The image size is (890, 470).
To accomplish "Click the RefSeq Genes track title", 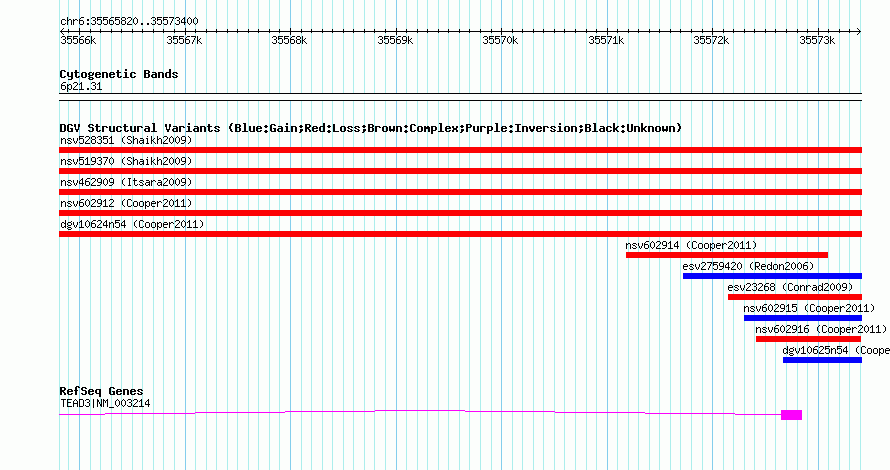I will tap(101, 391).
